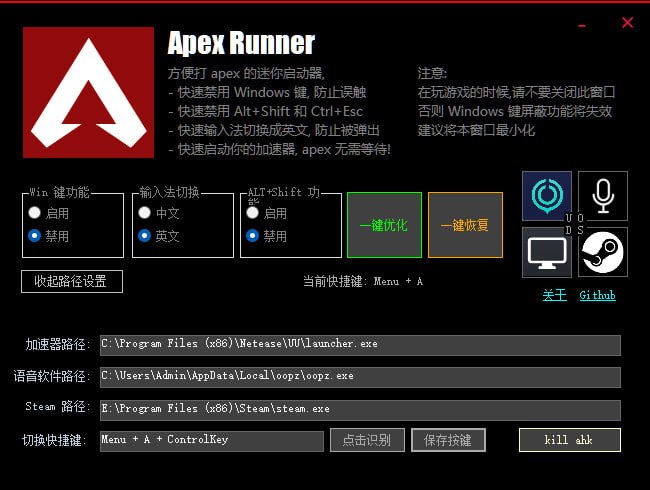
Task: Click the kill ahk button
Action: [x=570, y=440]
